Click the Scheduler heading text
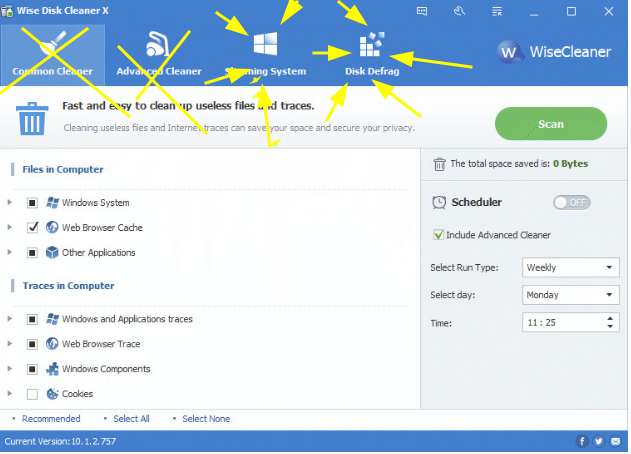 click(x=479, y=203)
